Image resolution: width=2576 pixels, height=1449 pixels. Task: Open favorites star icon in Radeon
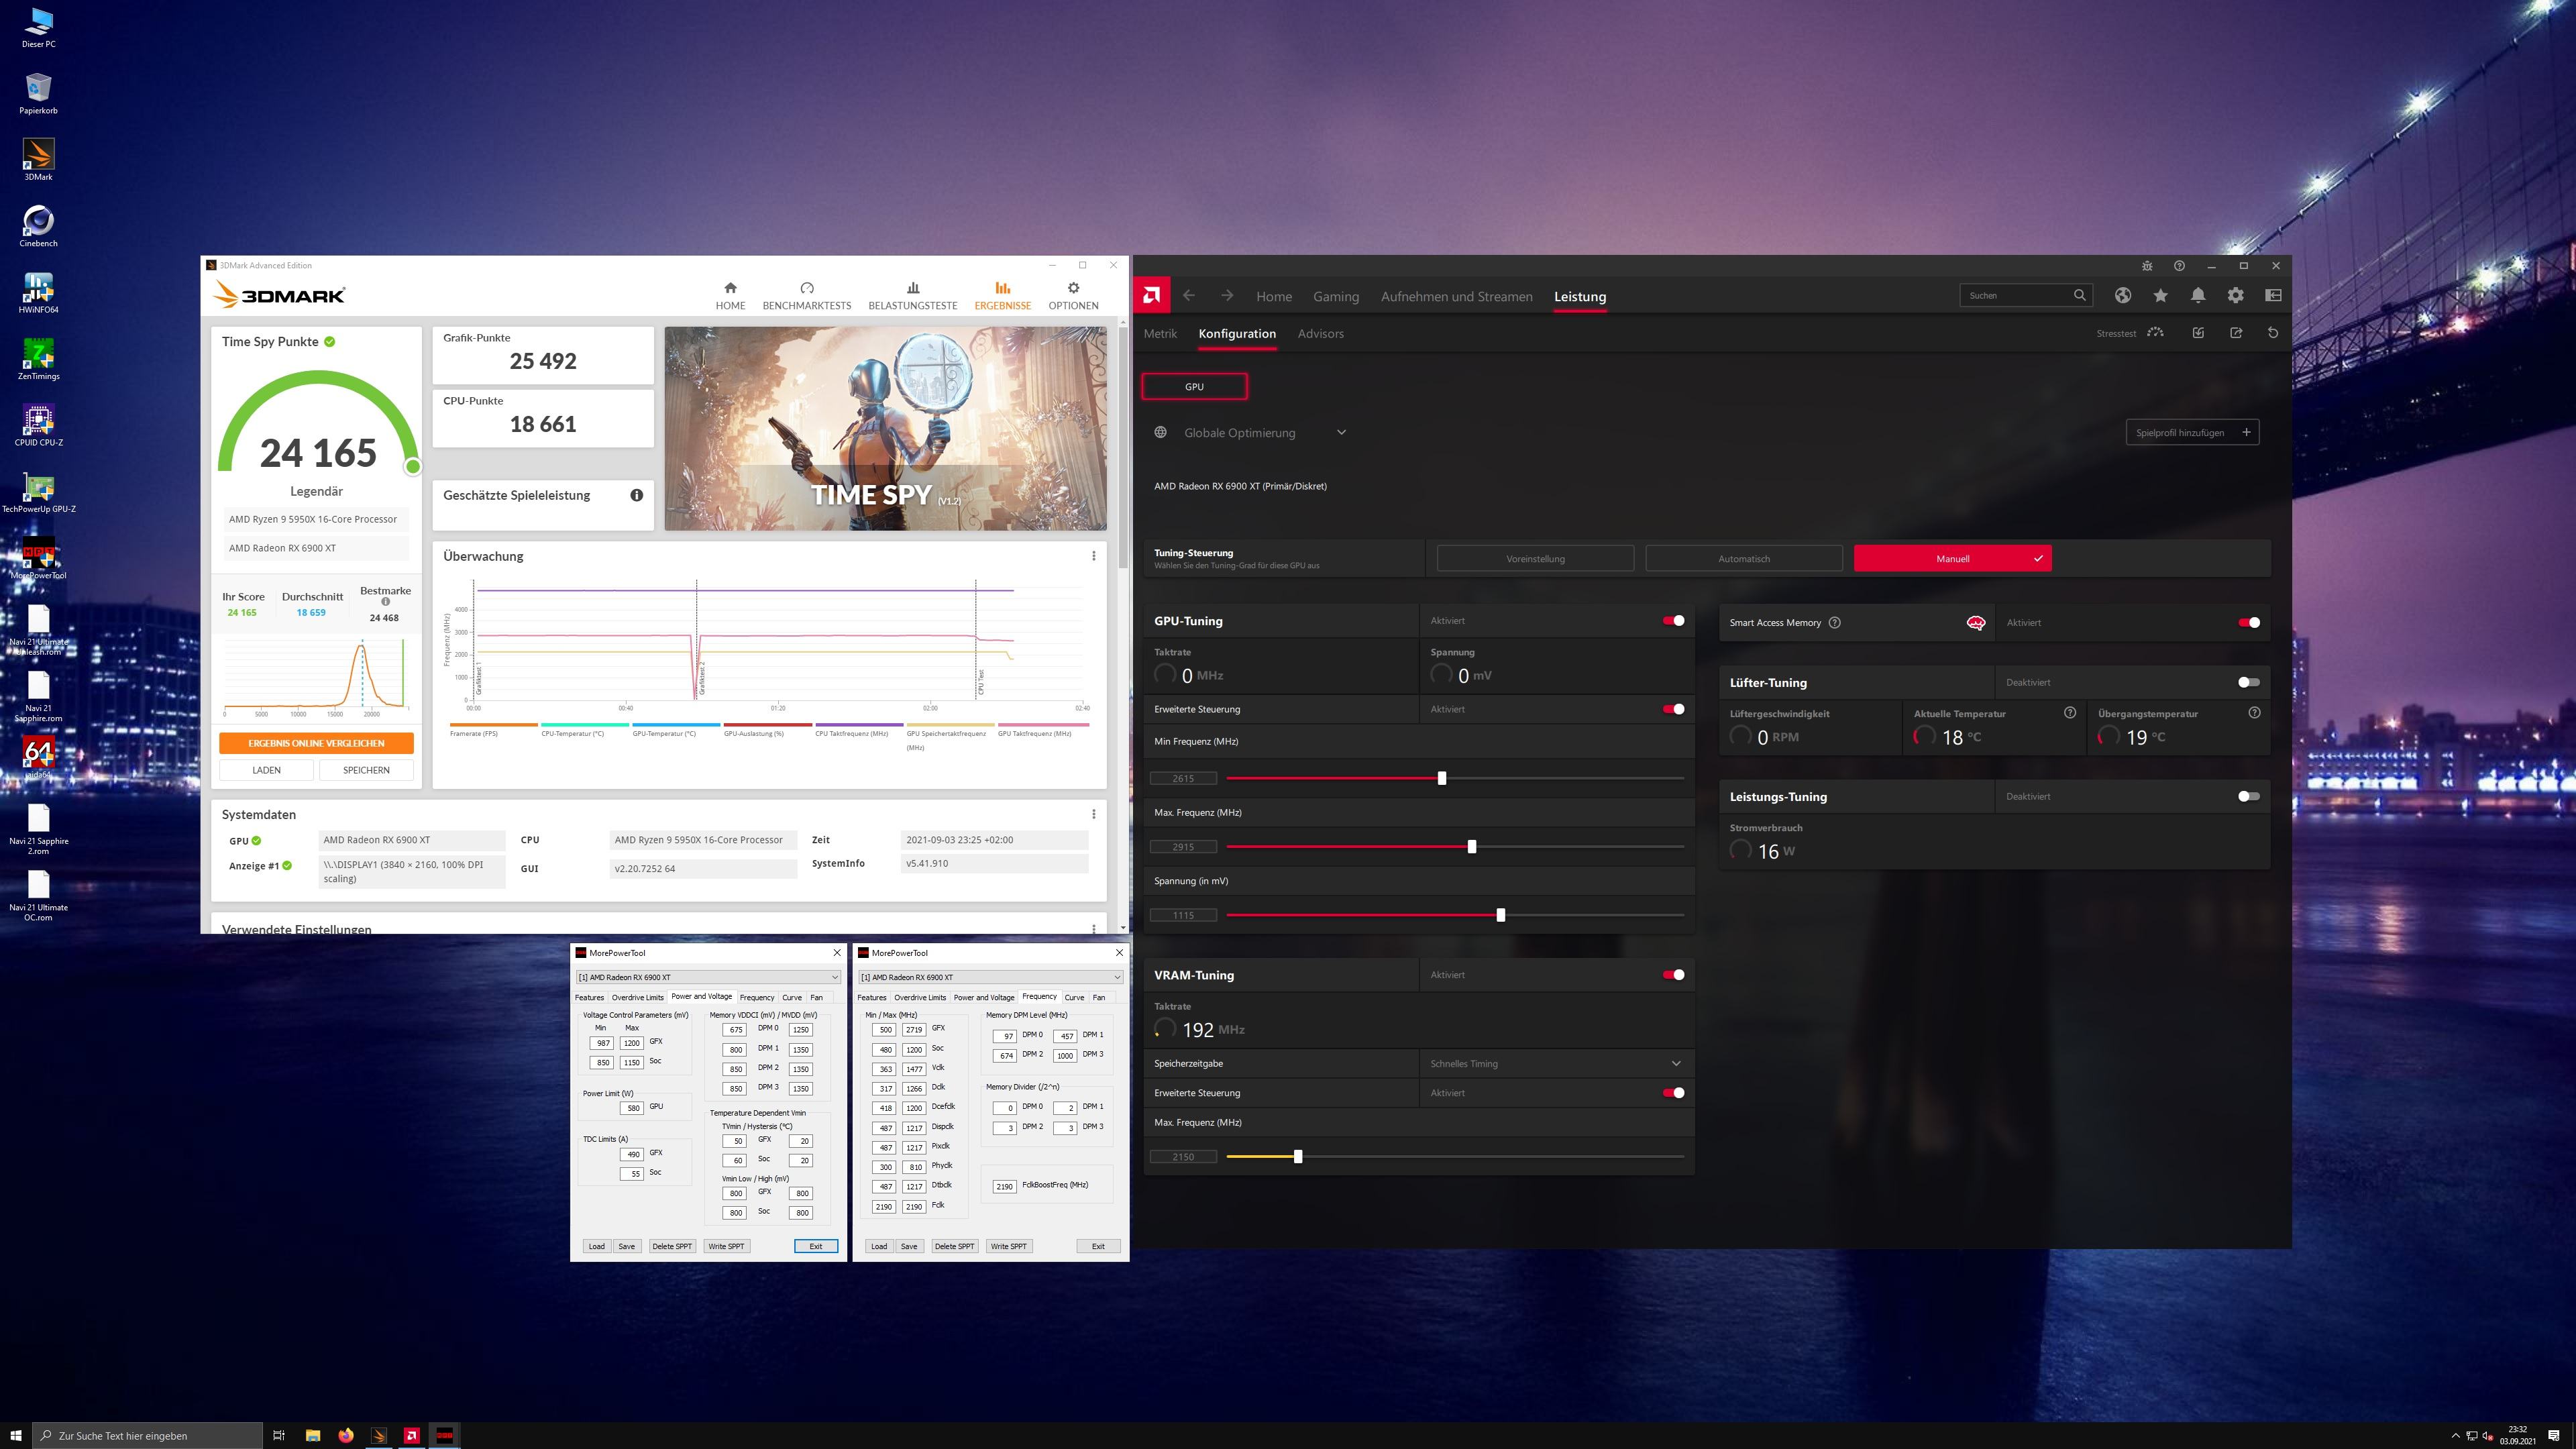tap(2160, 295)
